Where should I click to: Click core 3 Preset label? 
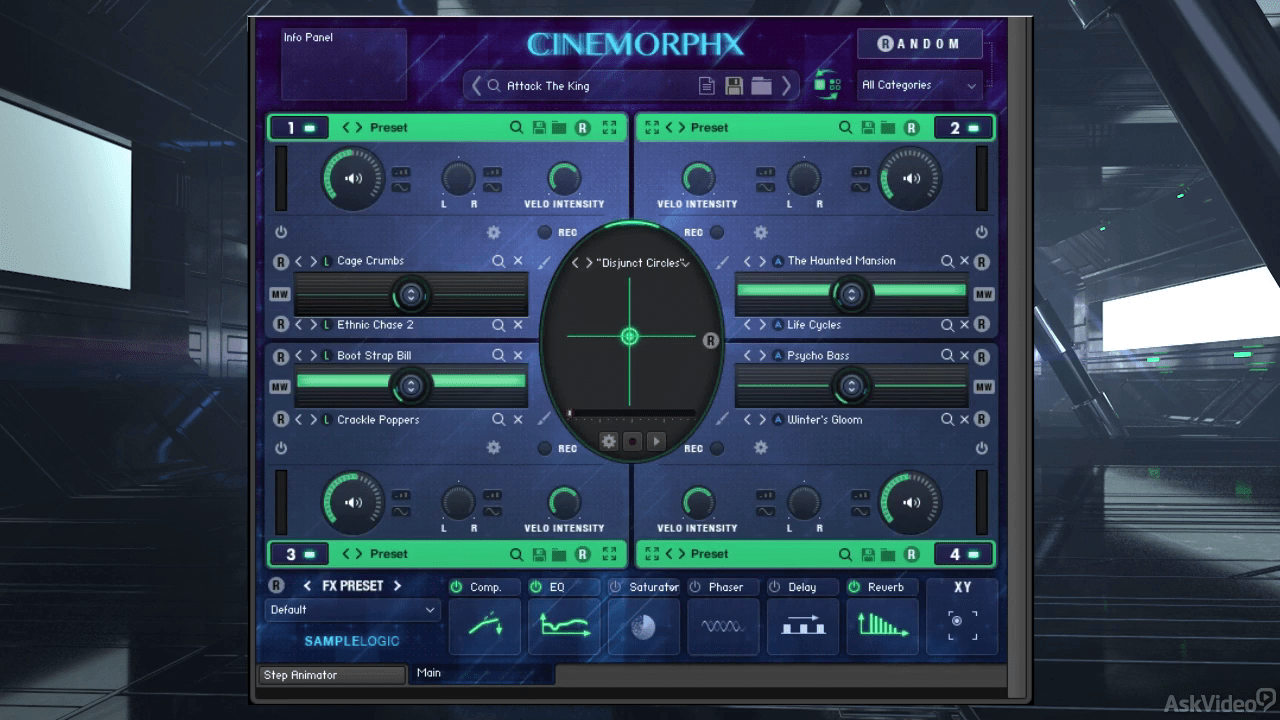point(388,554)
